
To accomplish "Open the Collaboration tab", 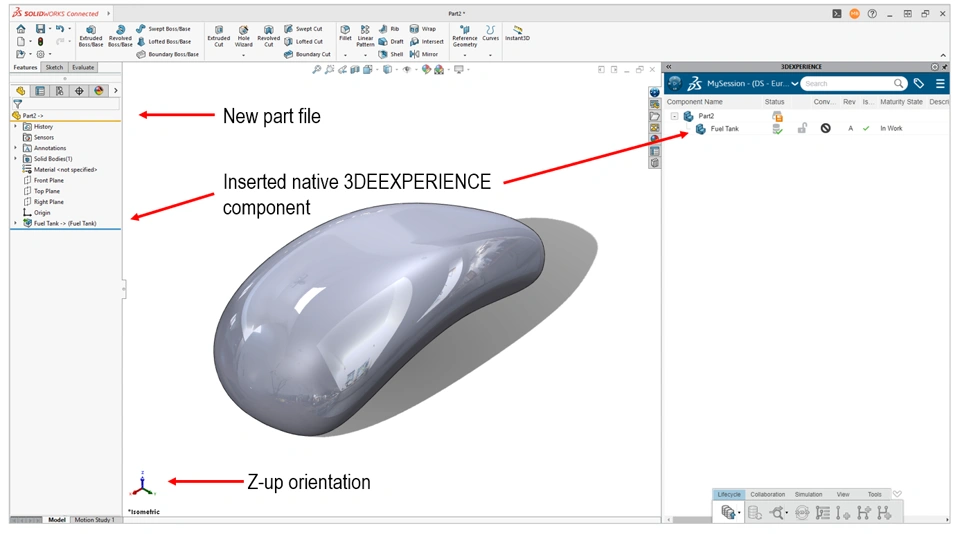I will coord(767,495).
